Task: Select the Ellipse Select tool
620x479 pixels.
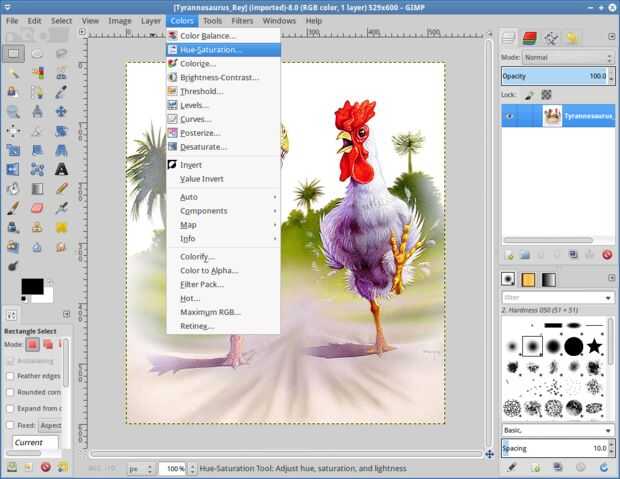Action: tap(37, 53)
